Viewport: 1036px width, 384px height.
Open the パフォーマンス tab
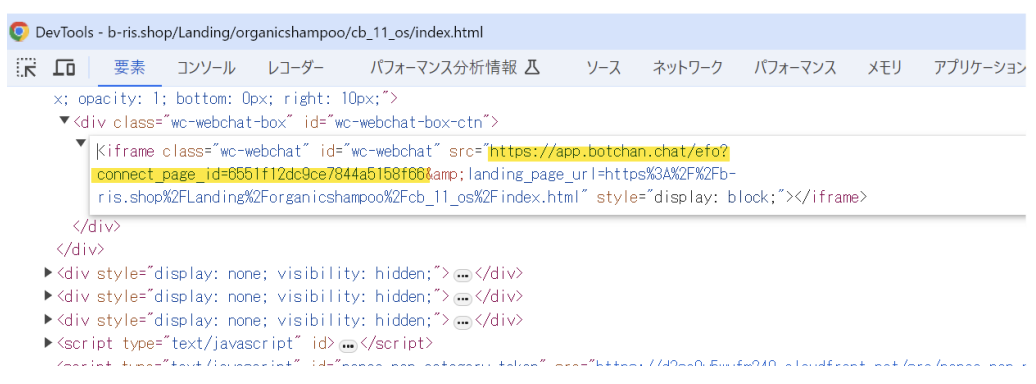[796, 67]
